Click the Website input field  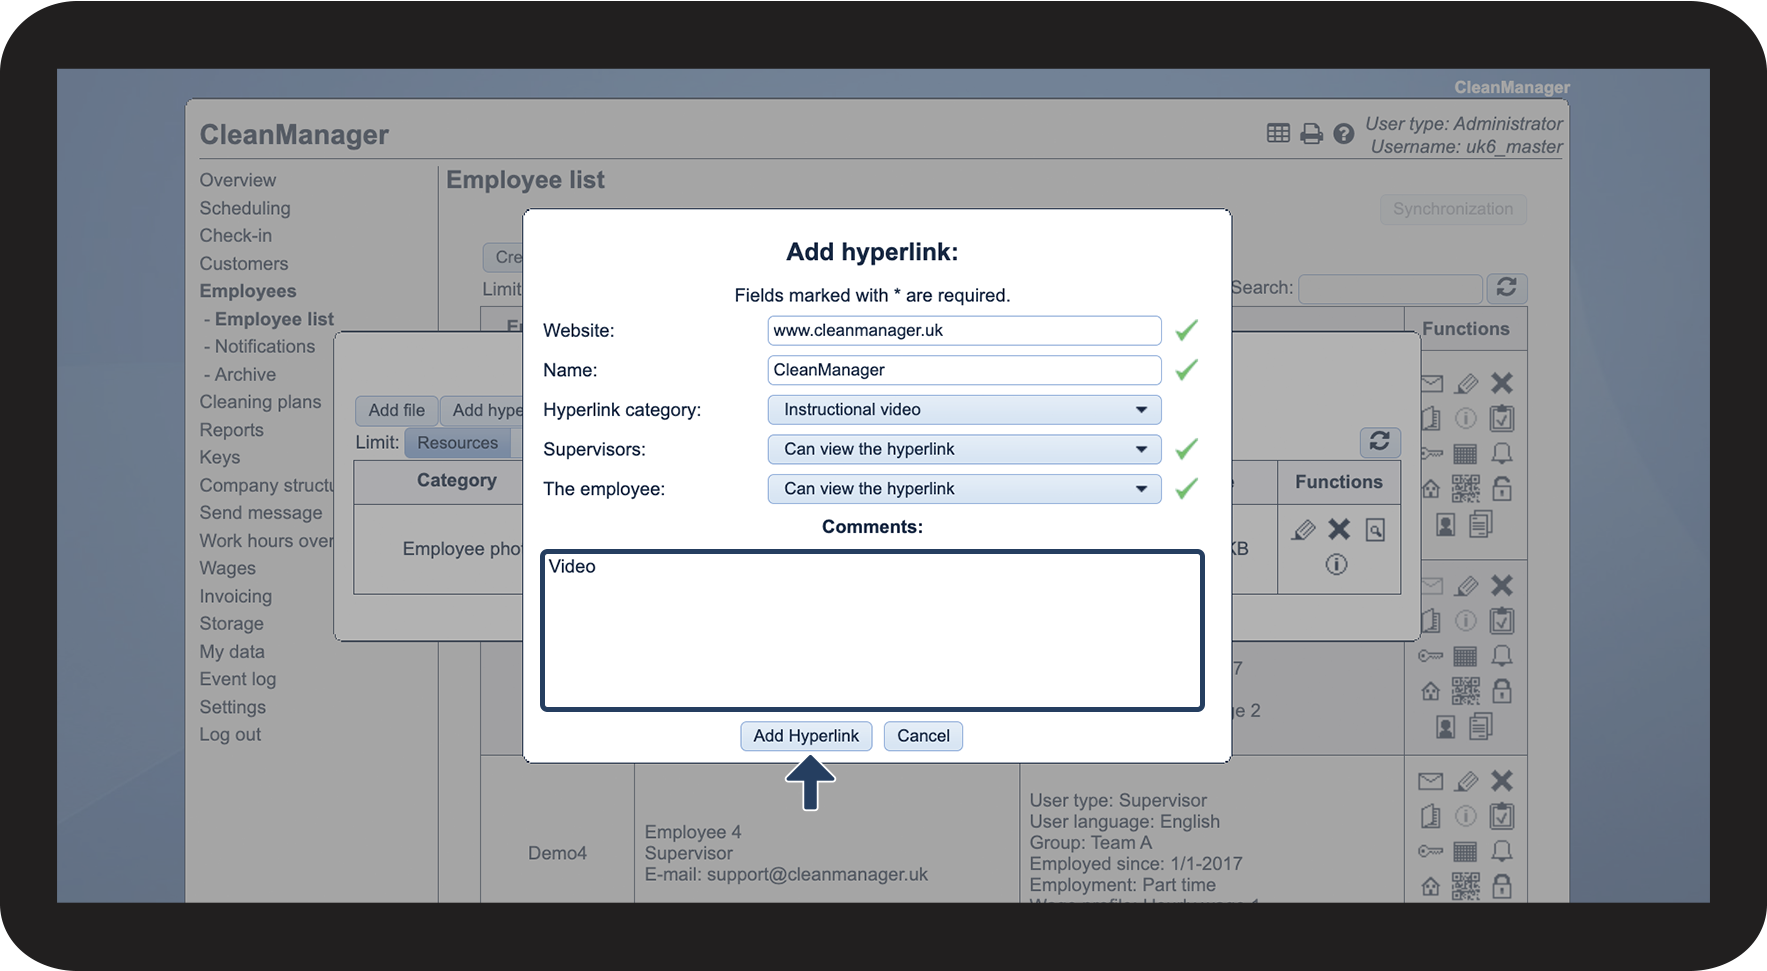(964, 331)
